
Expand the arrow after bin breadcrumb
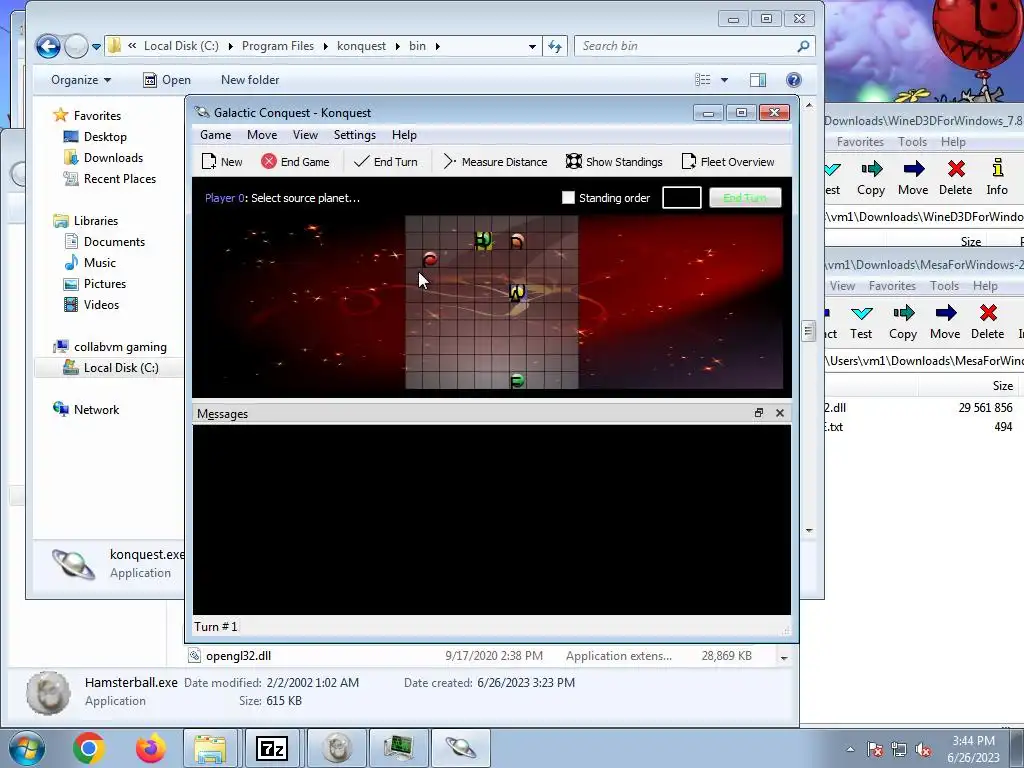[438, 46]
